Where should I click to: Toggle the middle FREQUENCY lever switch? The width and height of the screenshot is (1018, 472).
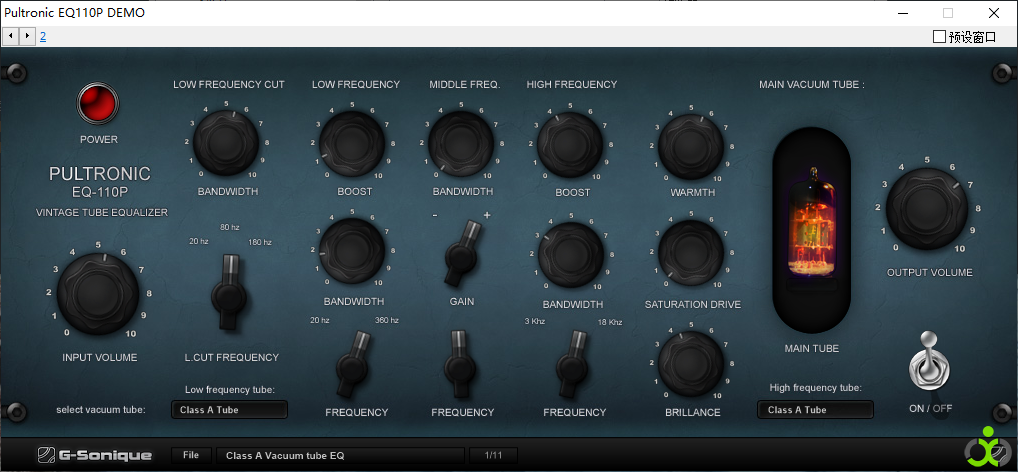pos(460,364)
